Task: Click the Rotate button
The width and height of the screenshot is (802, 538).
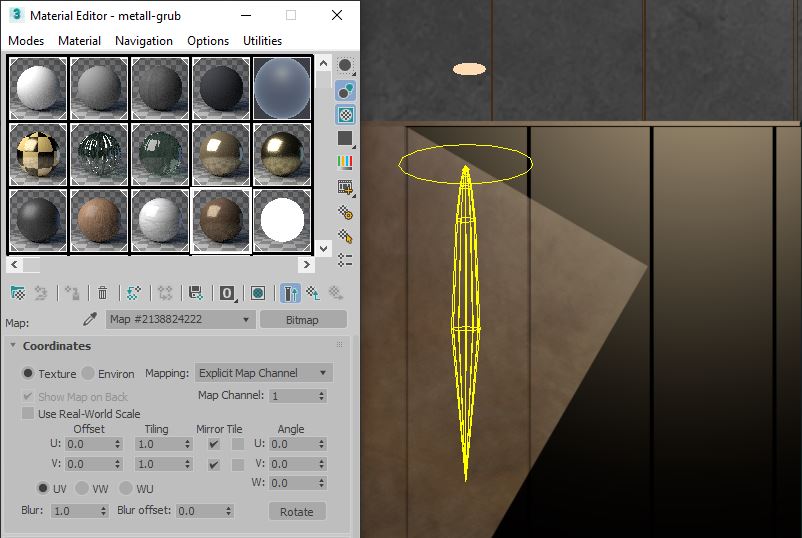Action: point(297,511)
